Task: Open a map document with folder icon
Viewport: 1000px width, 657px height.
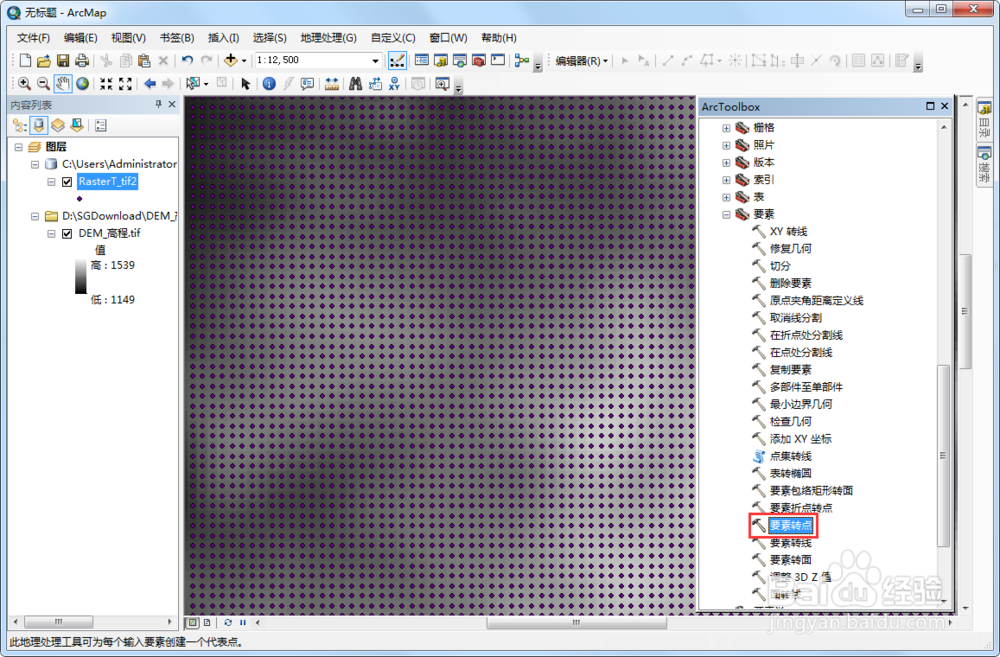Action: (43, 61)
